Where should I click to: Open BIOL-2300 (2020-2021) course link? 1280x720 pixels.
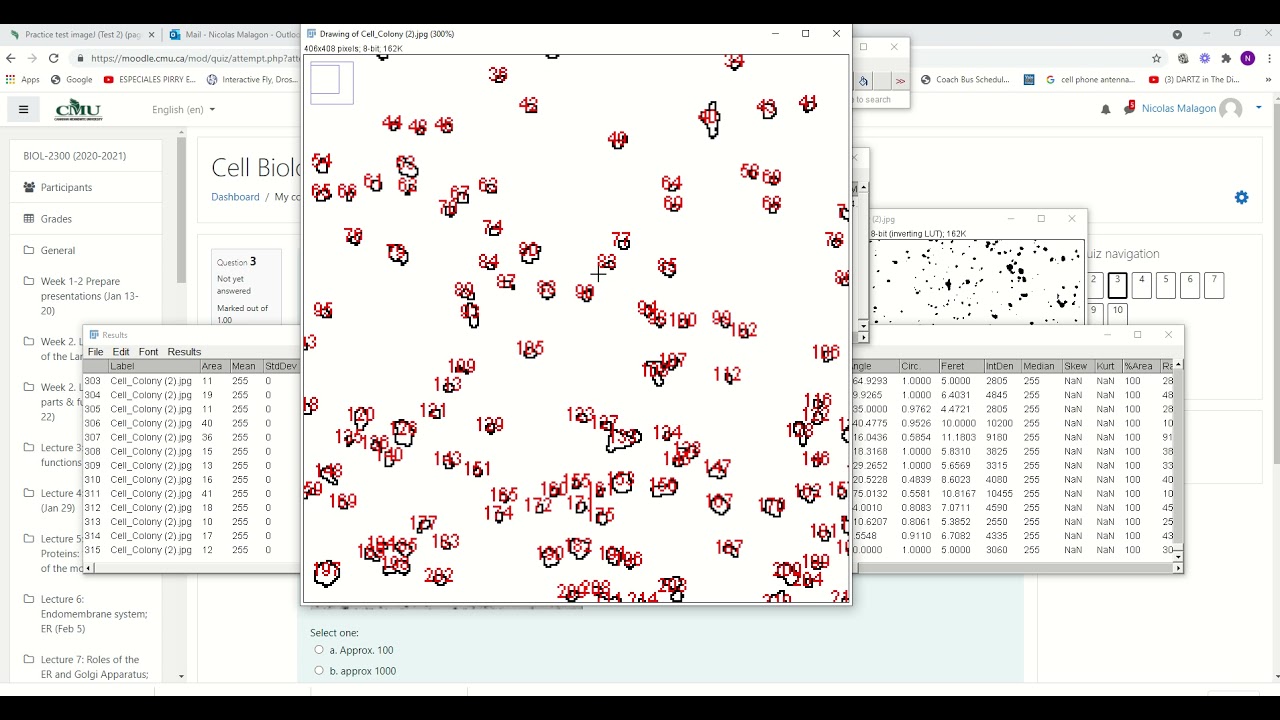[75, 156]
